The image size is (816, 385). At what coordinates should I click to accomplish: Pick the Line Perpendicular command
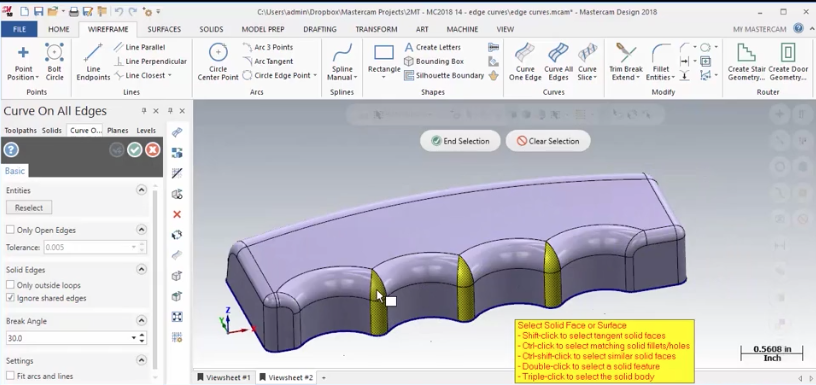coord(150,61)
